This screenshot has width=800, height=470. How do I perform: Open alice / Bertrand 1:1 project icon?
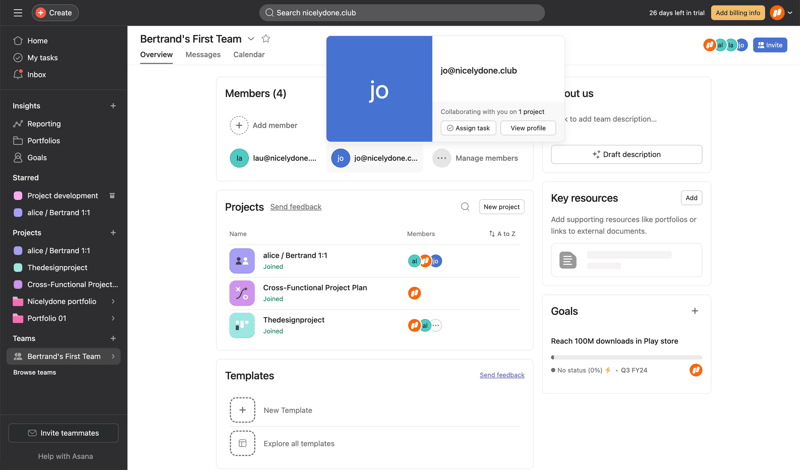tap(242, 261)
